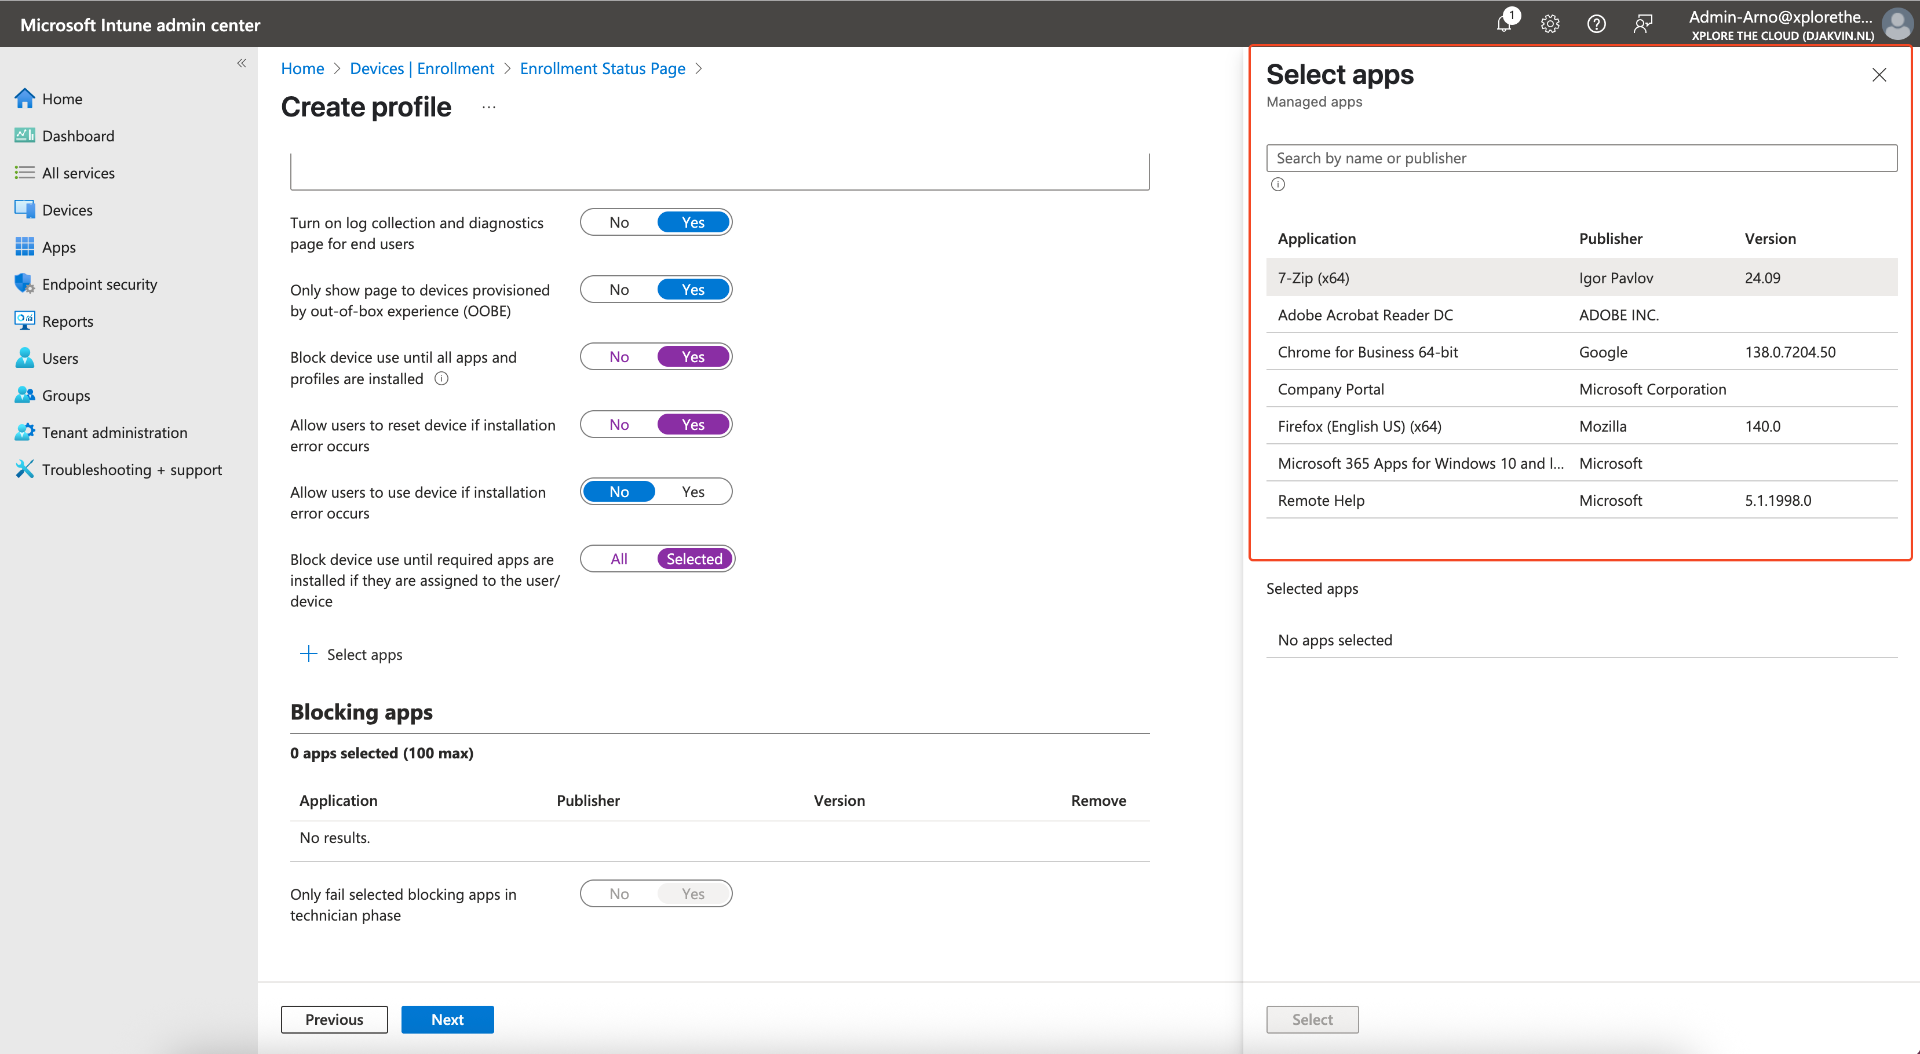Choose All for block until required apps installed
This screenshot has height=1054, width=1920.
[x=619, y=558]
